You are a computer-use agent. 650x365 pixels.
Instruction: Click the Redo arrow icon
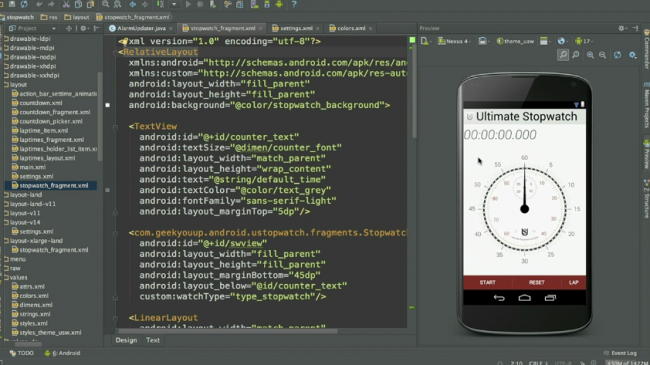pos(51,4)
